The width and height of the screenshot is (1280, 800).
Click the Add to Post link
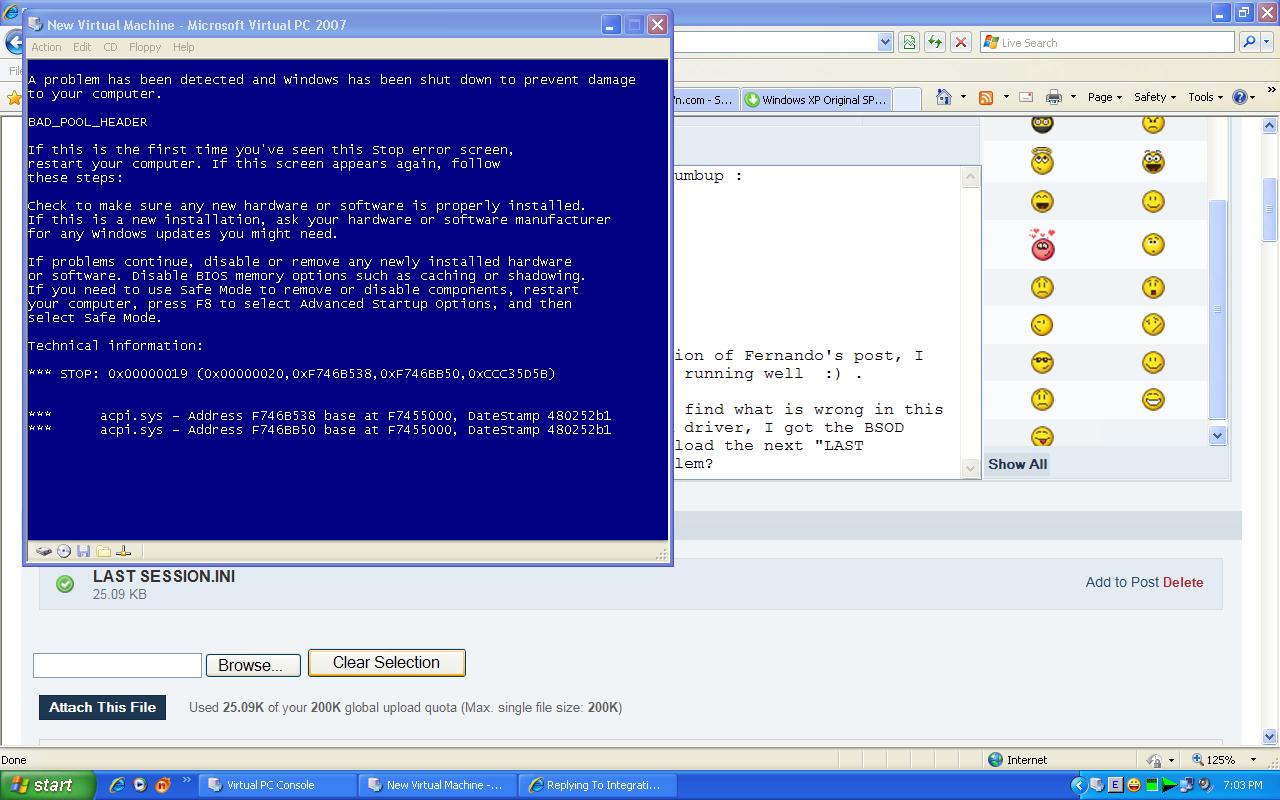pos(1122,582)
